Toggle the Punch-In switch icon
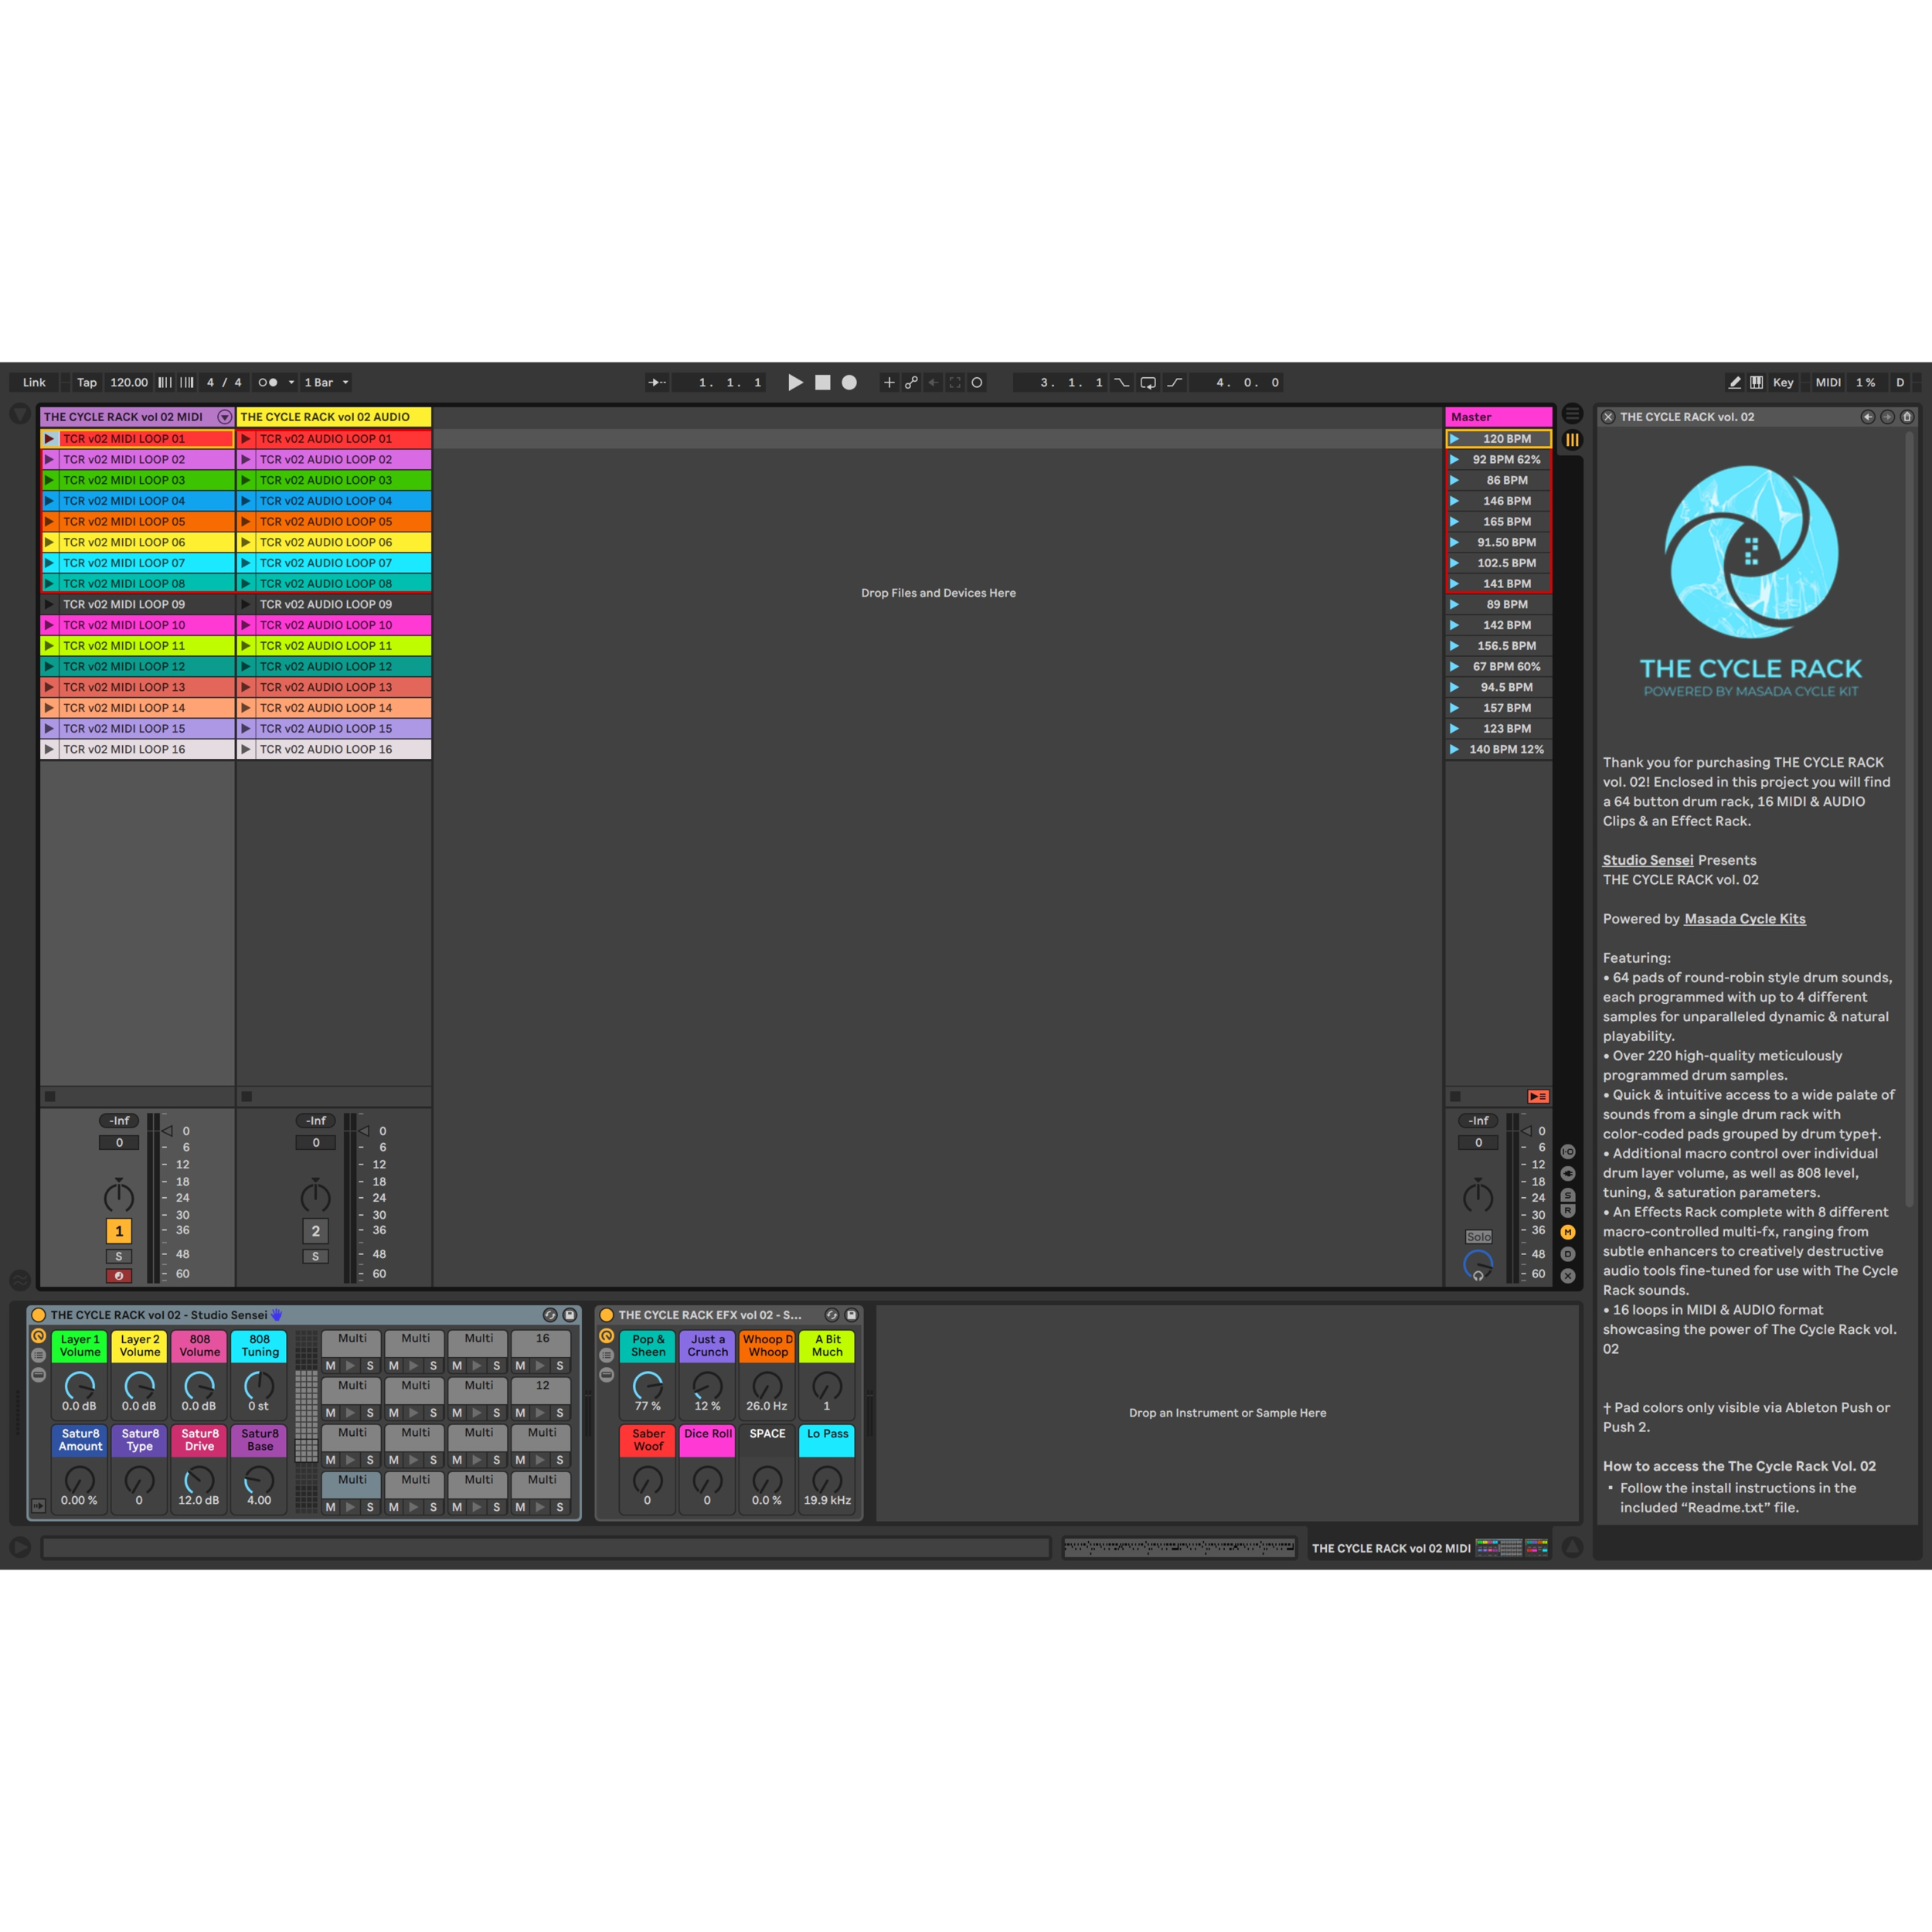The height and width of the screenshot is (1932, 1932). coord(1122,382)
